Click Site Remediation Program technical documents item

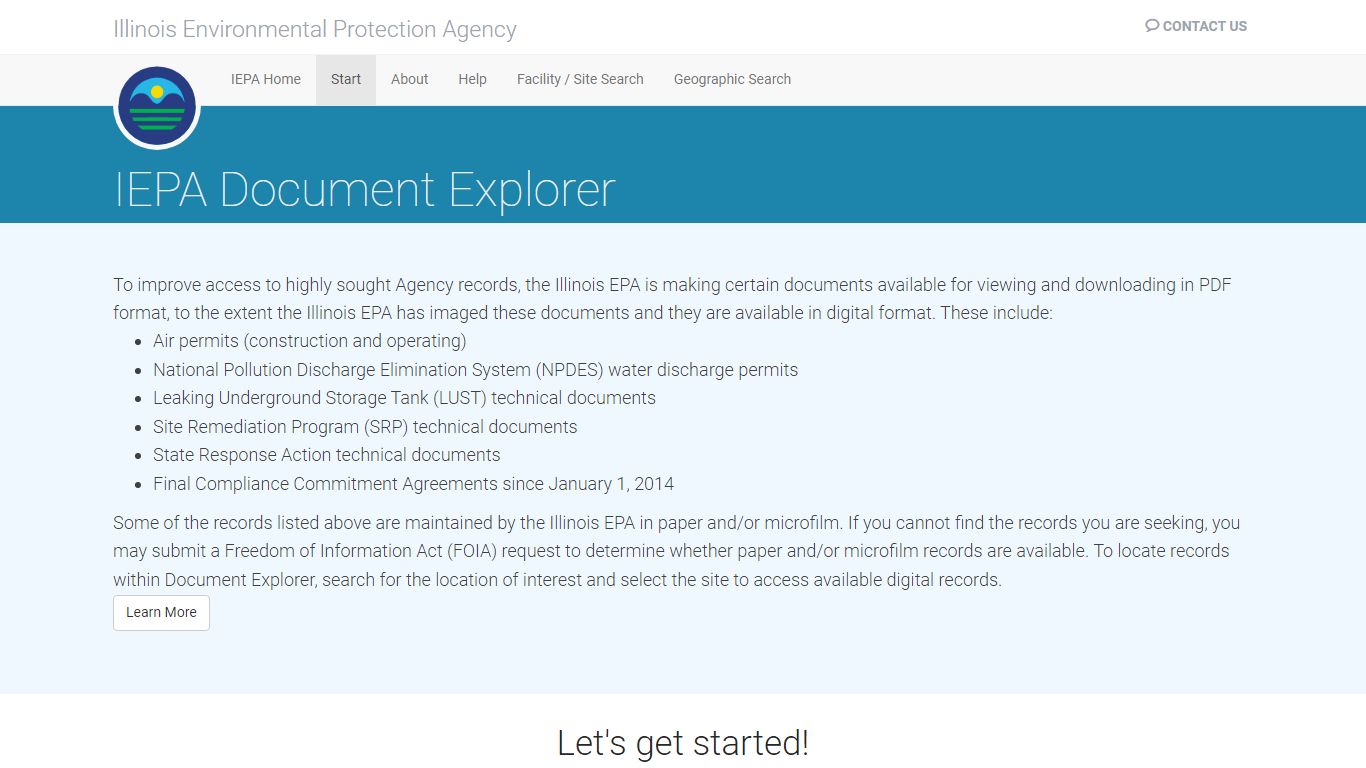[365, 427]
